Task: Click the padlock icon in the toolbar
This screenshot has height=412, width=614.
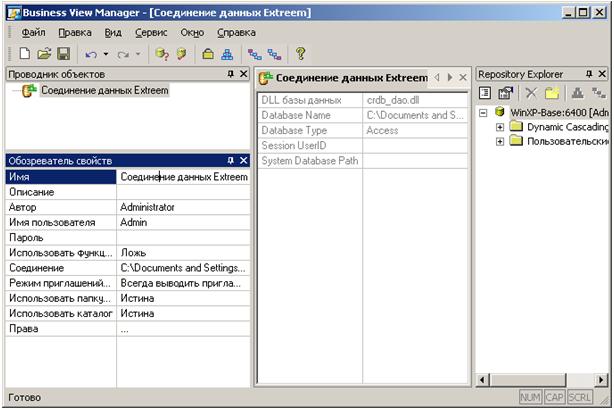Action: [207, 53]
